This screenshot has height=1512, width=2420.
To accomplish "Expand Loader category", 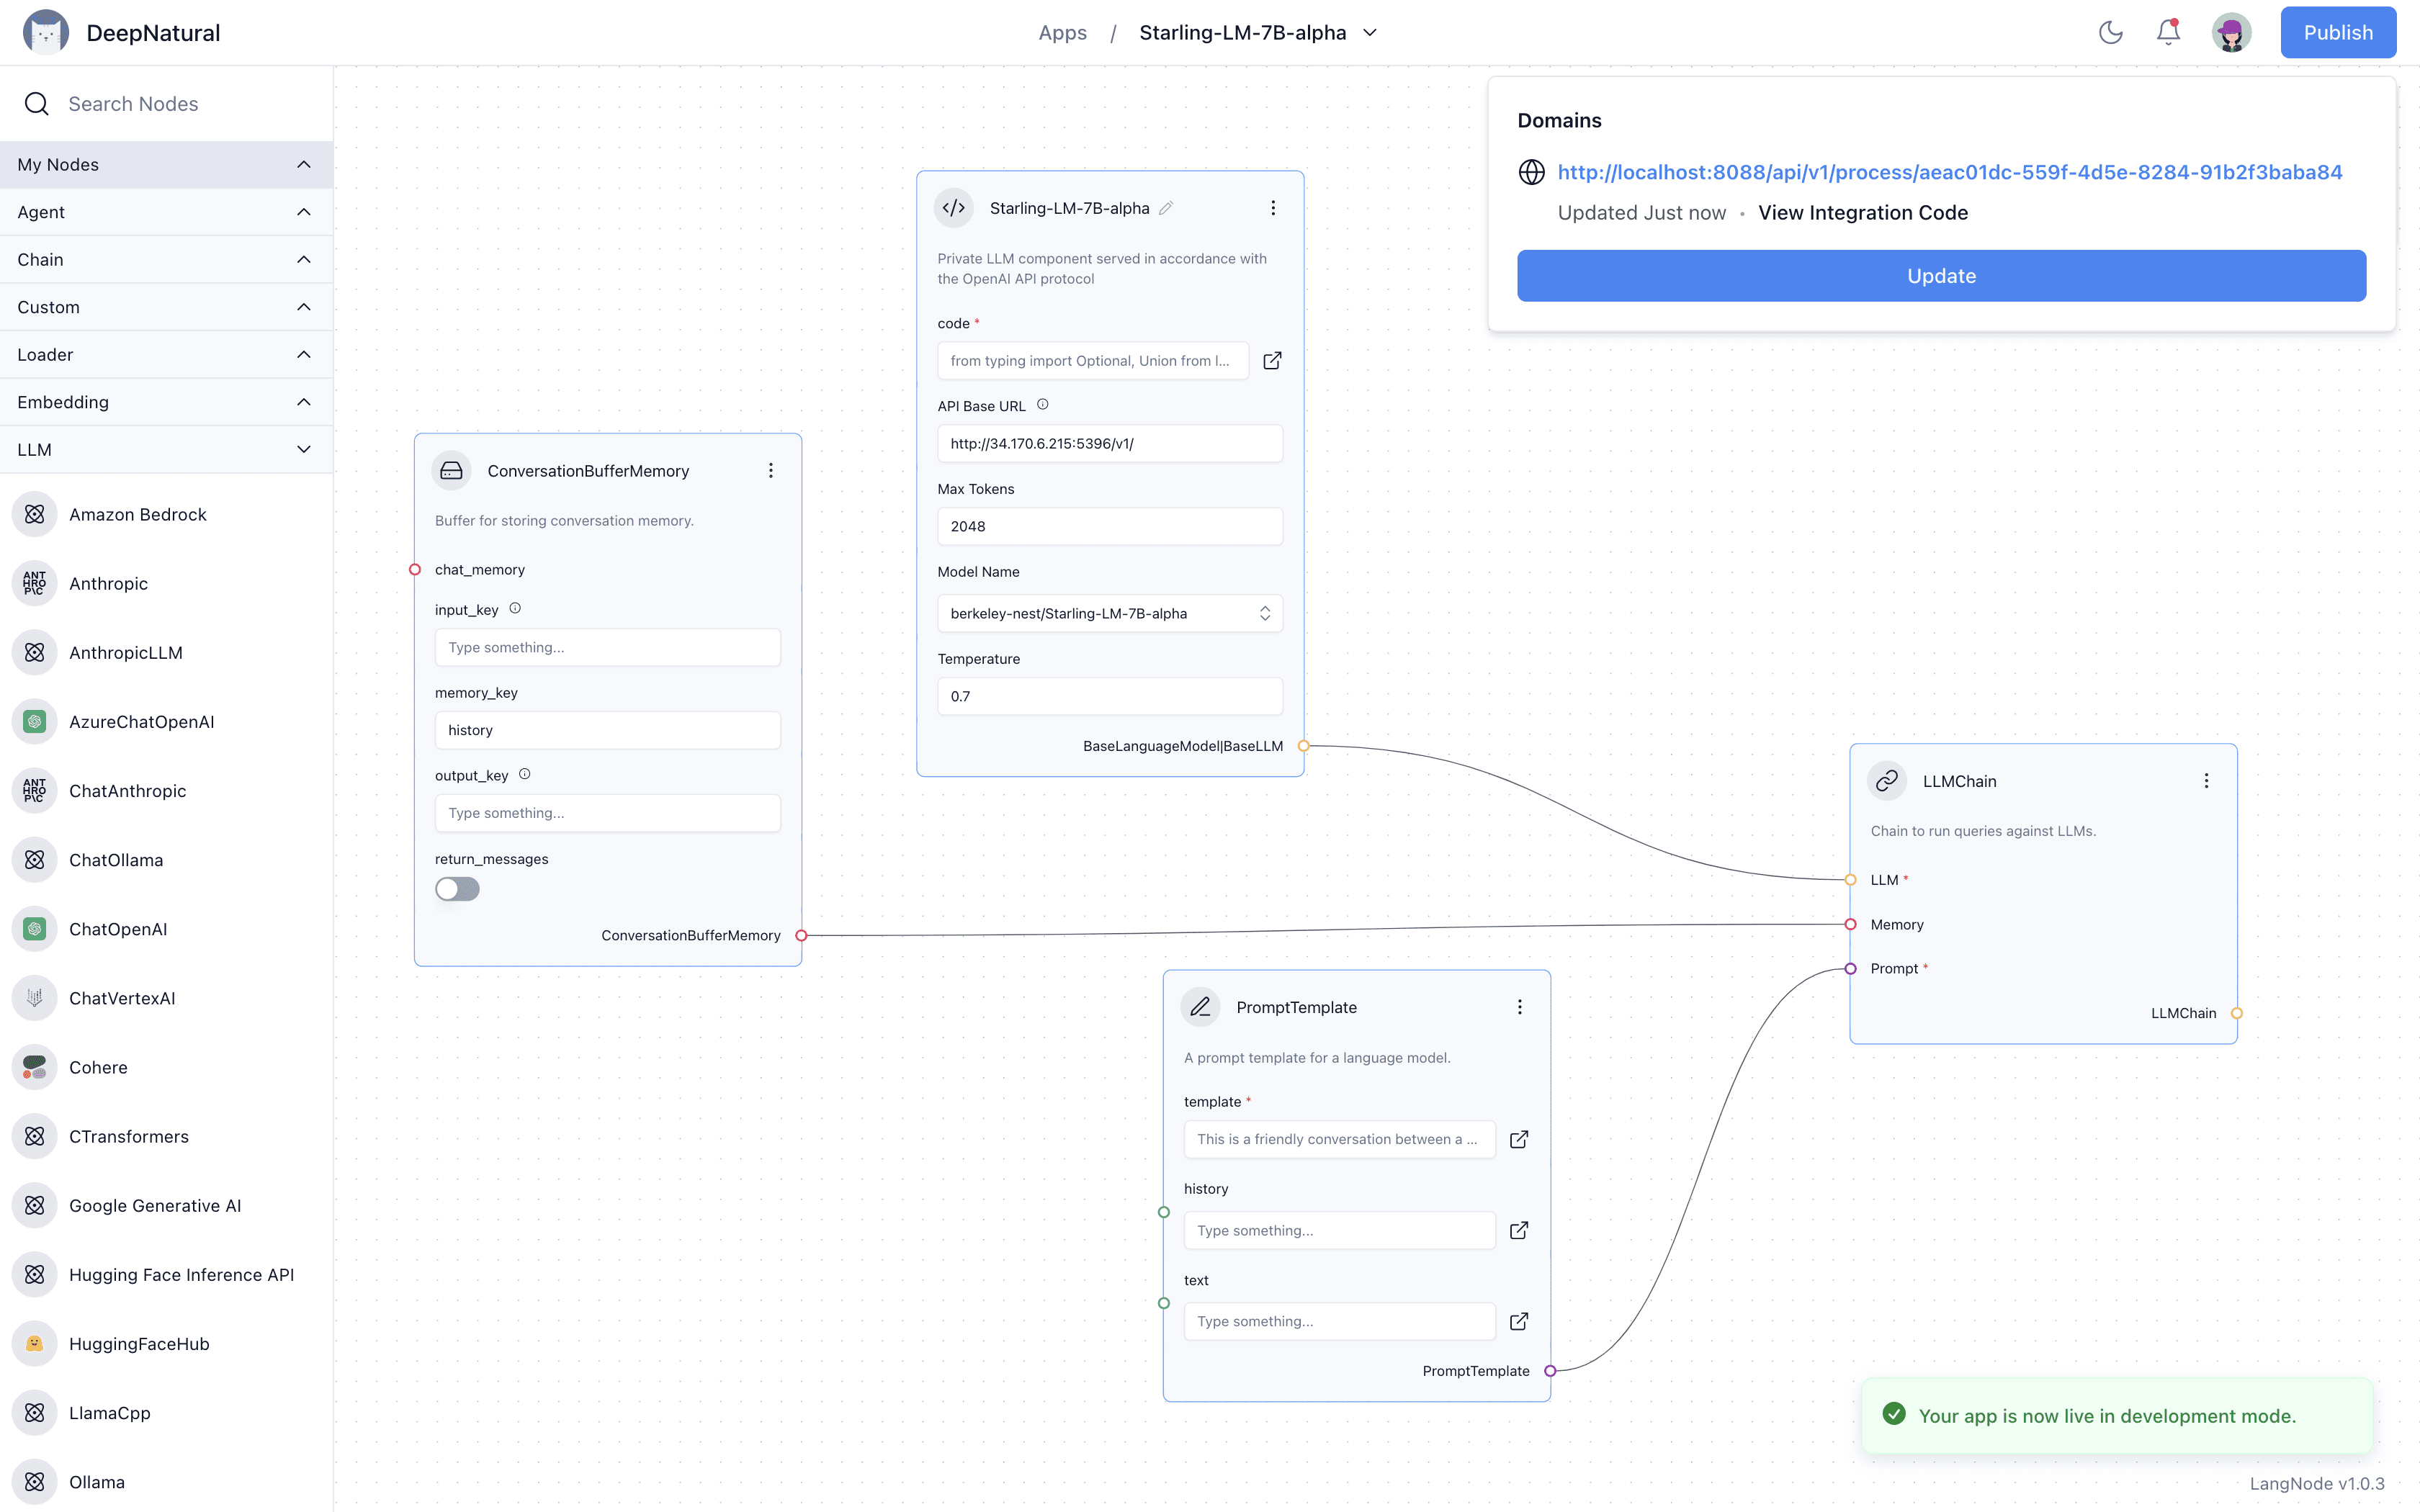I will tap(166, 354).
